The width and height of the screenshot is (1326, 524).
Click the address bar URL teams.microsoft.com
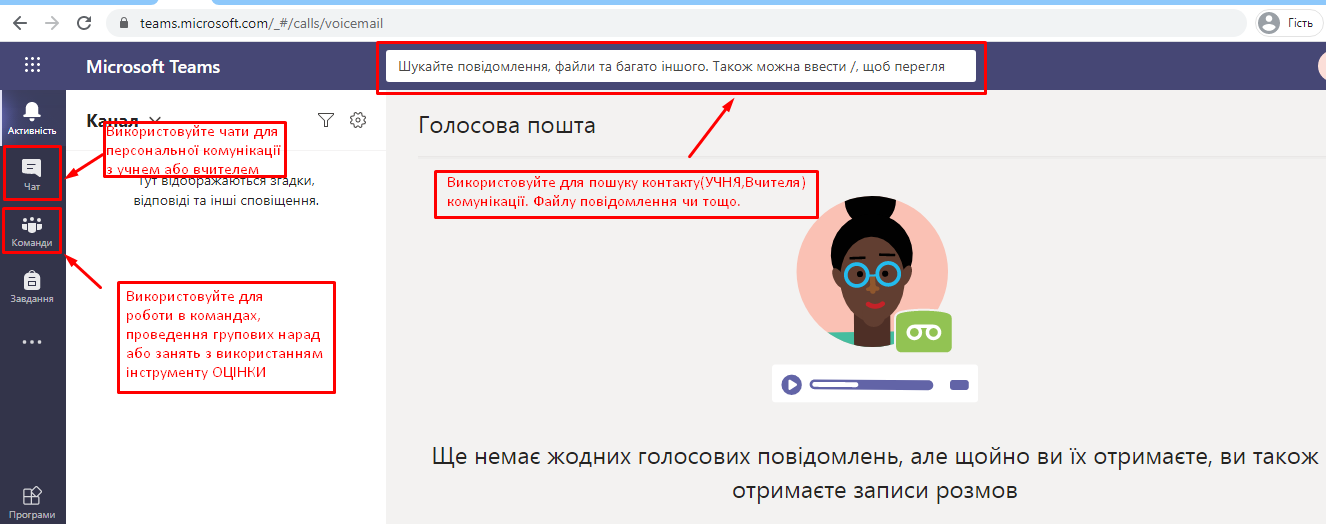coord(261,22)
